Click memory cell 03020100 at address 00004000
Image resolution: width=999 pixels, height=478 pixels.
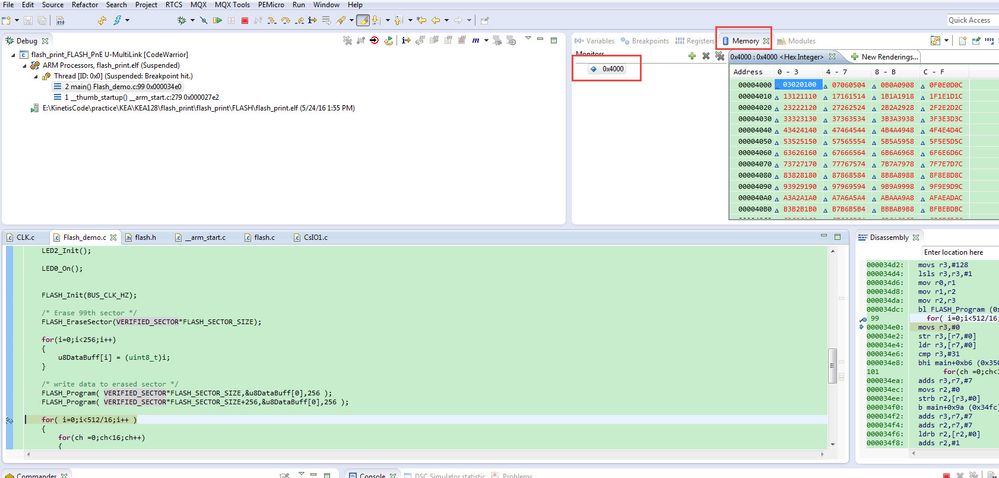pos(799,85)
